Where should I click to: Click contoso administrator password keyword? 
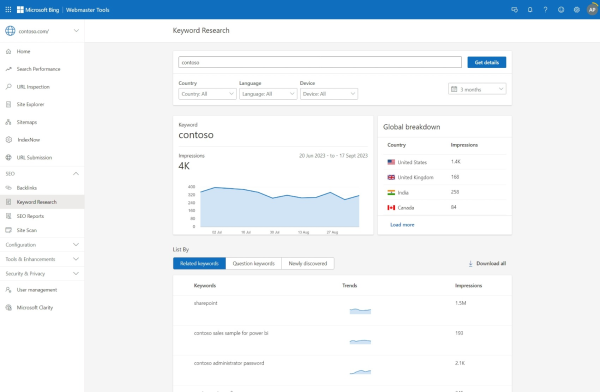(229, 363)
